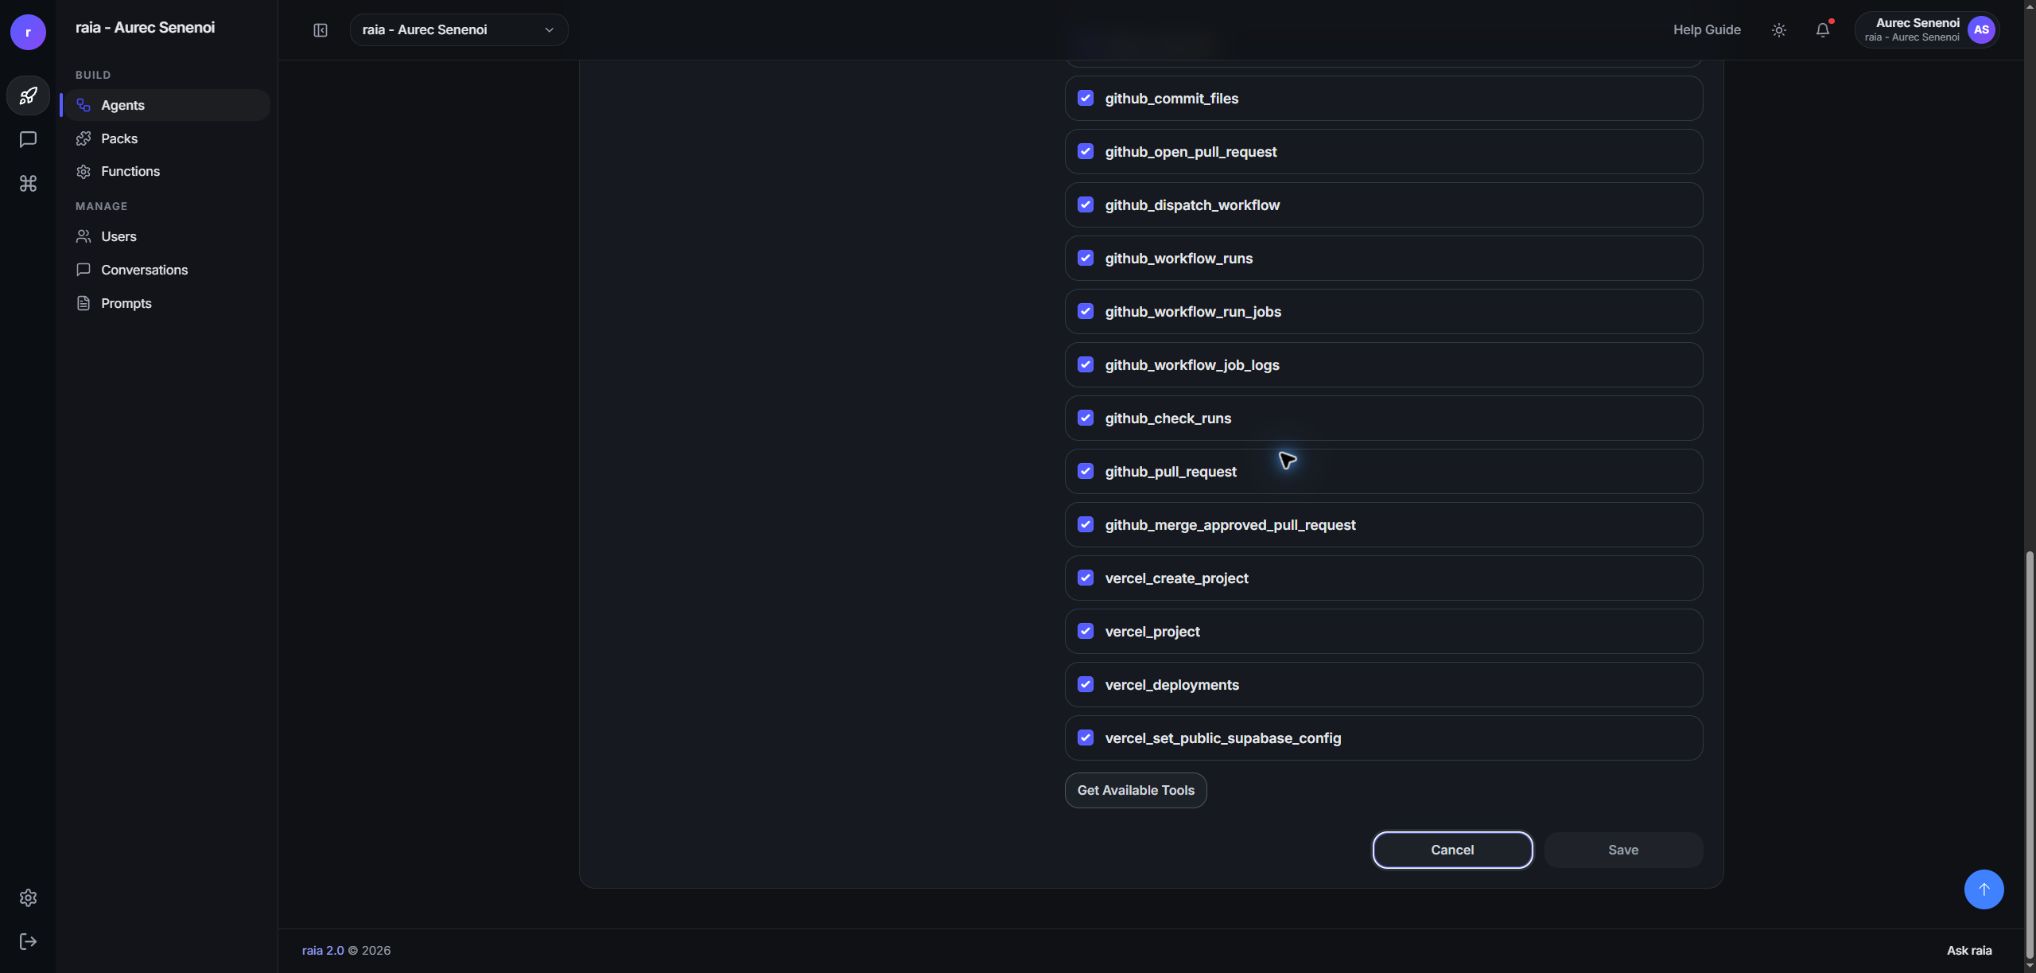Viewport: 2036px width, 973px height.
Task: Uncheck github_open_pull_request checkbox
Action: (x=1086, y=151)
